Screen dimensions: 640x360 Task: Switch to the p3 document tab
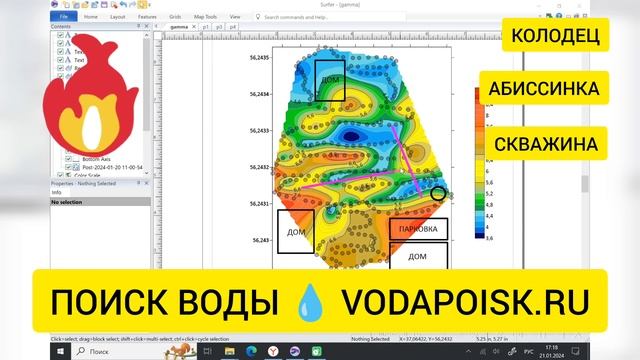(219, 27)
